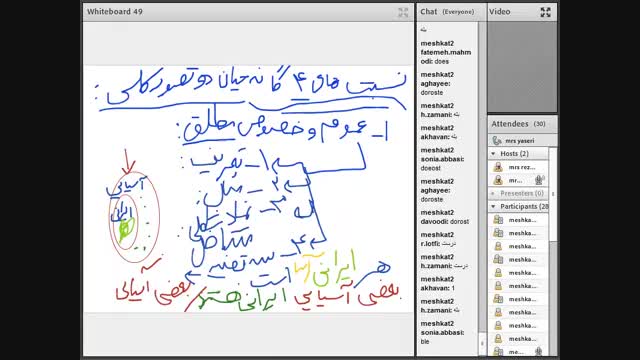
Task: Collapse the Hosts (2) group
Action: point(493,153)
